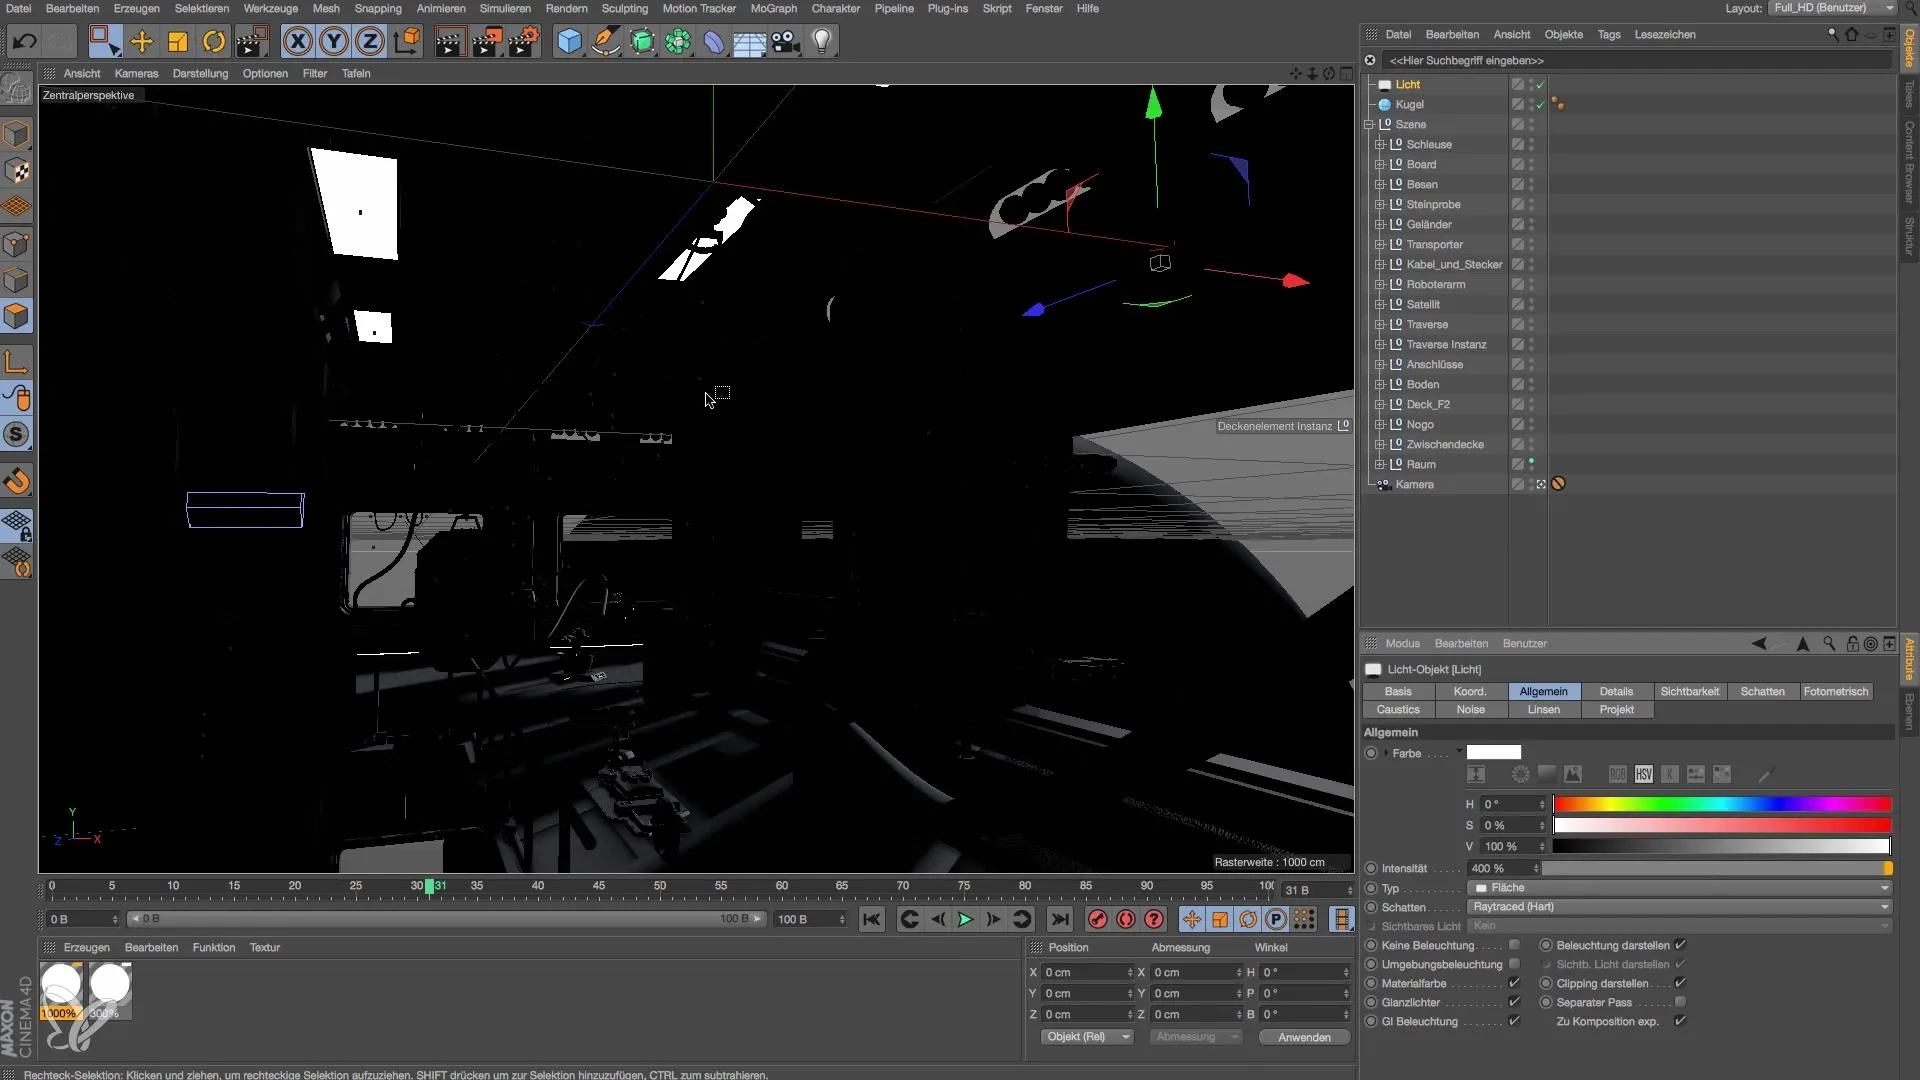Expand the Raum tree item
This screenshot has height=1080, width=1920.
click(x=1380, y=464)
